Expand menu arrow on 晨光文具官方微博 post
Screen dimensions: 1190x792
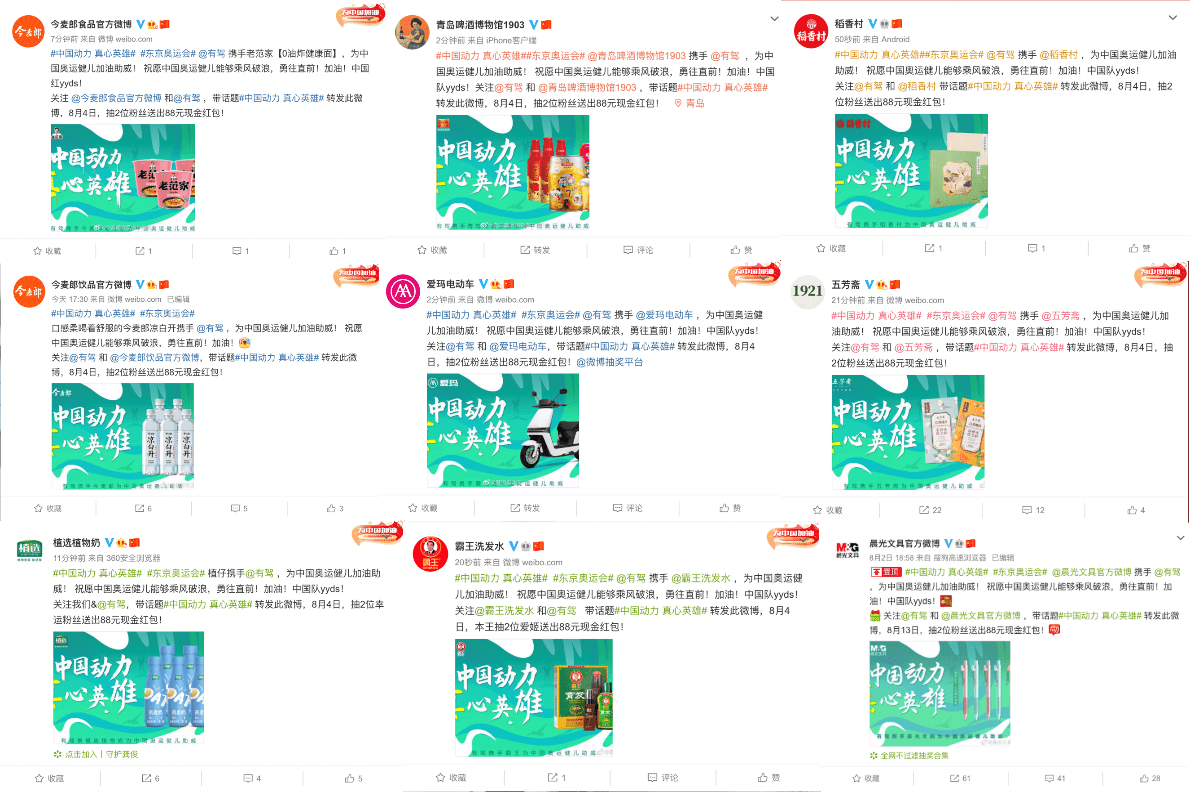point(1180,538)
